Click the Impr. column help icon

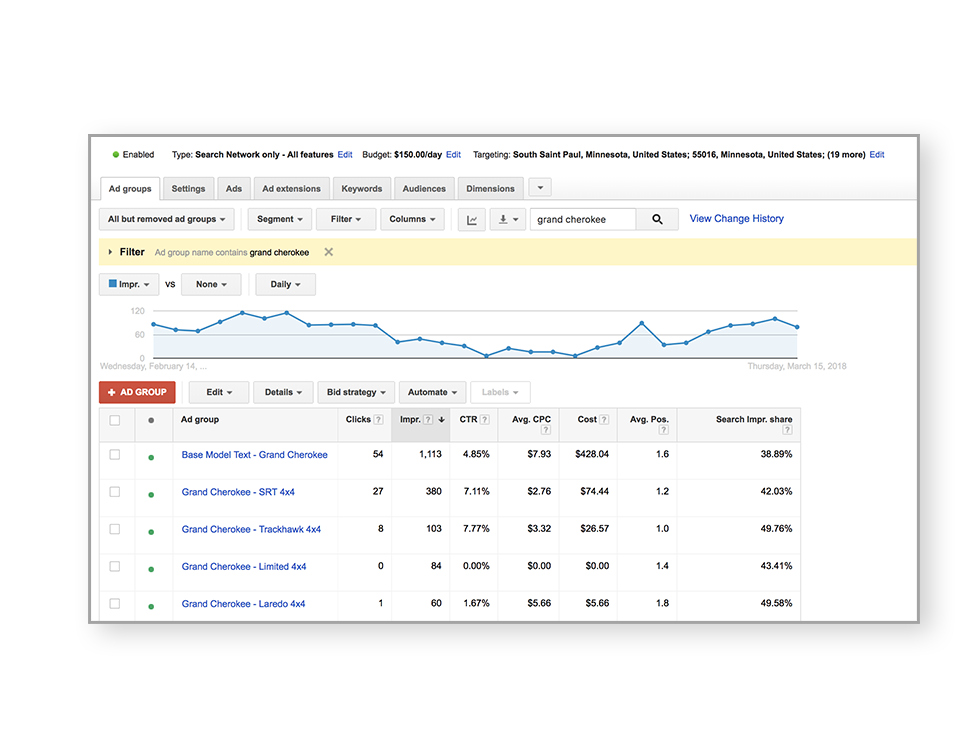coord(428,420)
